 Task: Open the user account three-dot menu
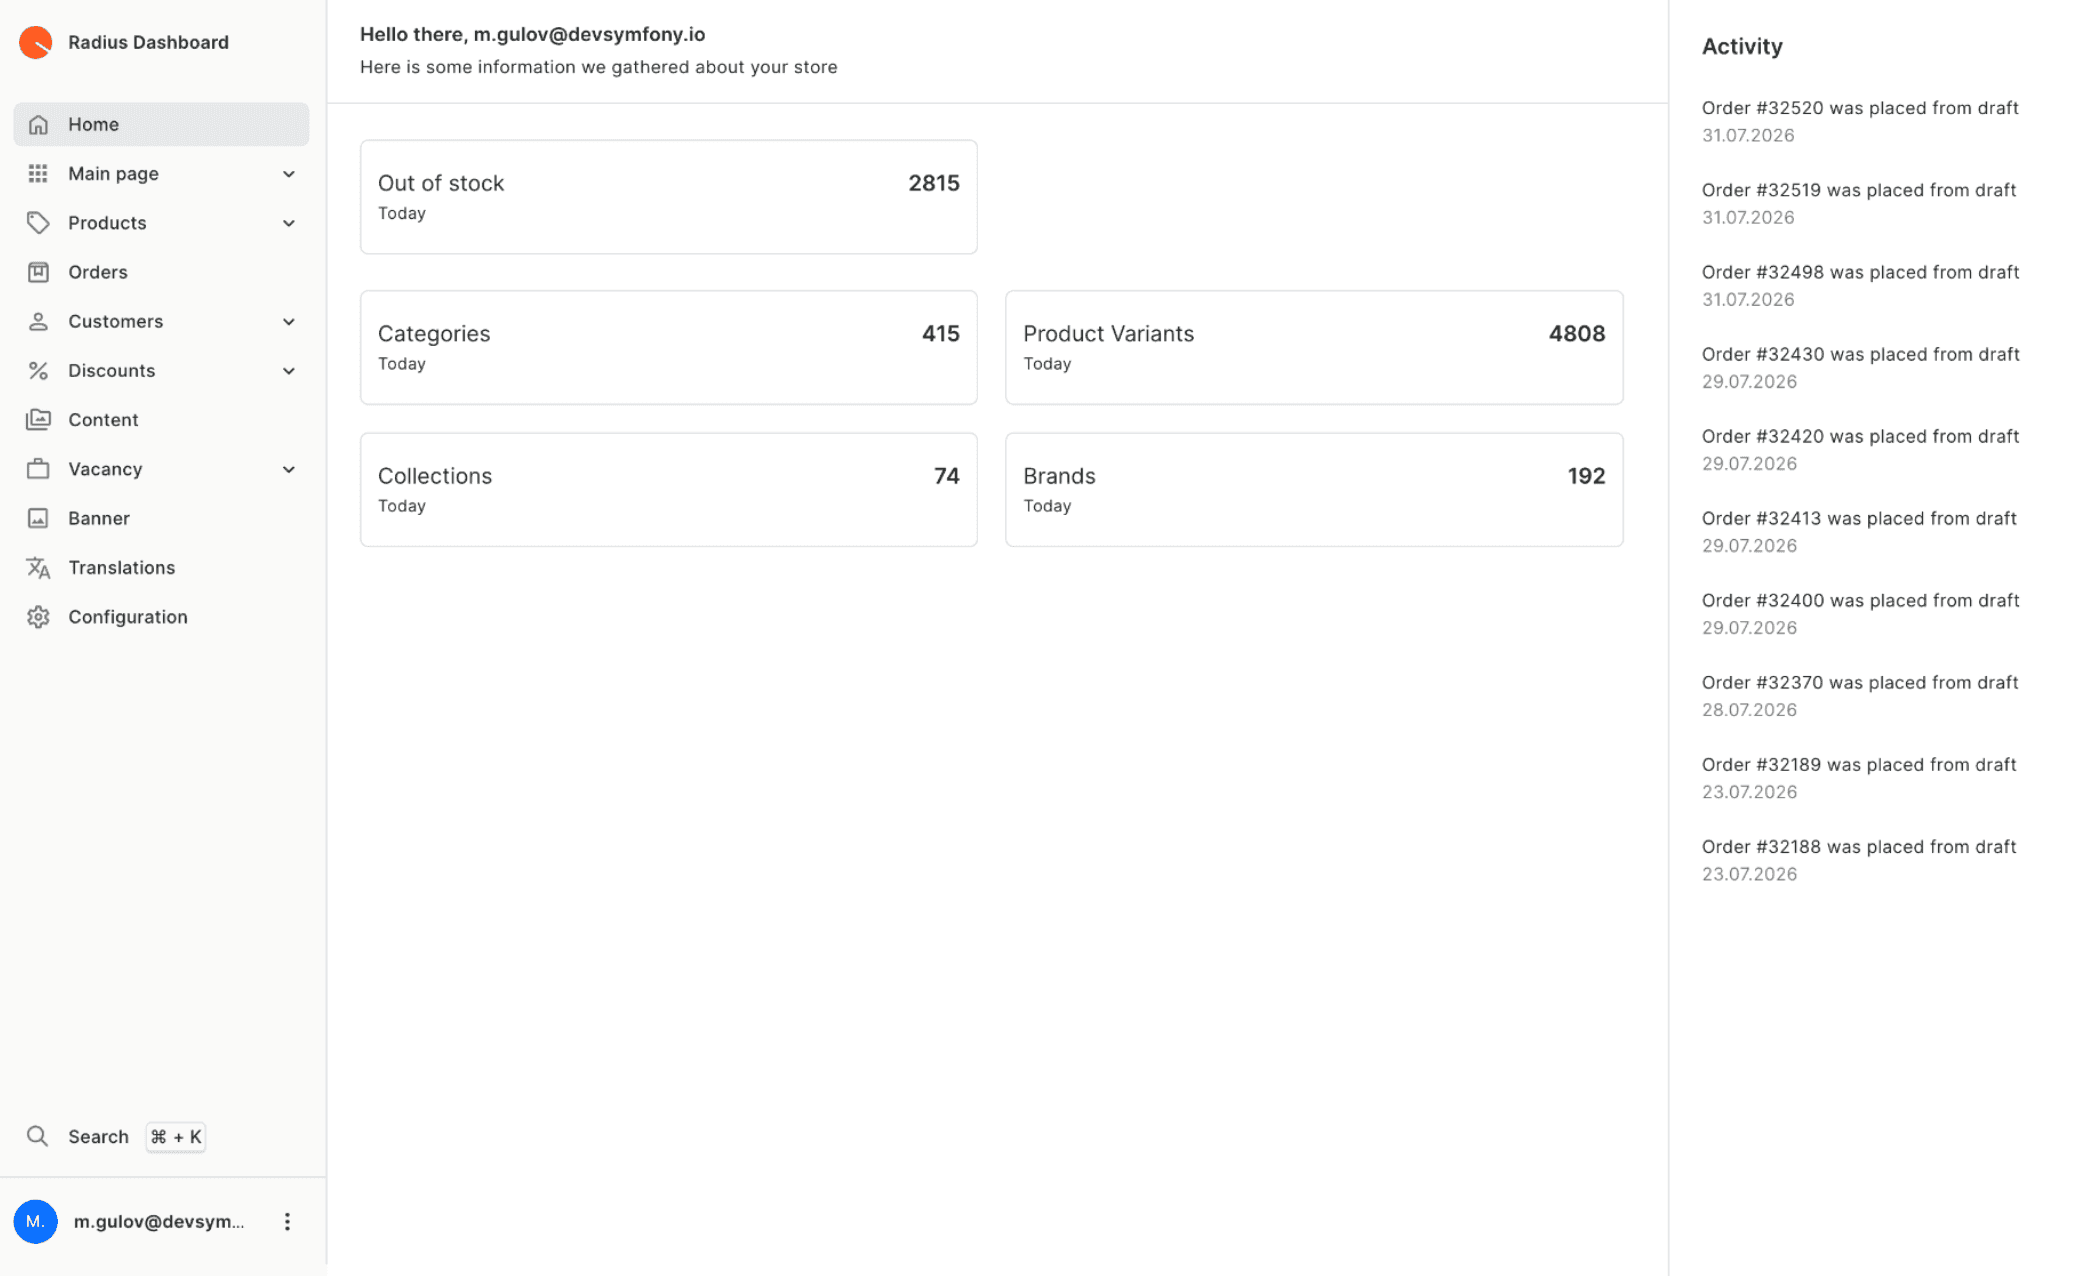coord(287,1221)
